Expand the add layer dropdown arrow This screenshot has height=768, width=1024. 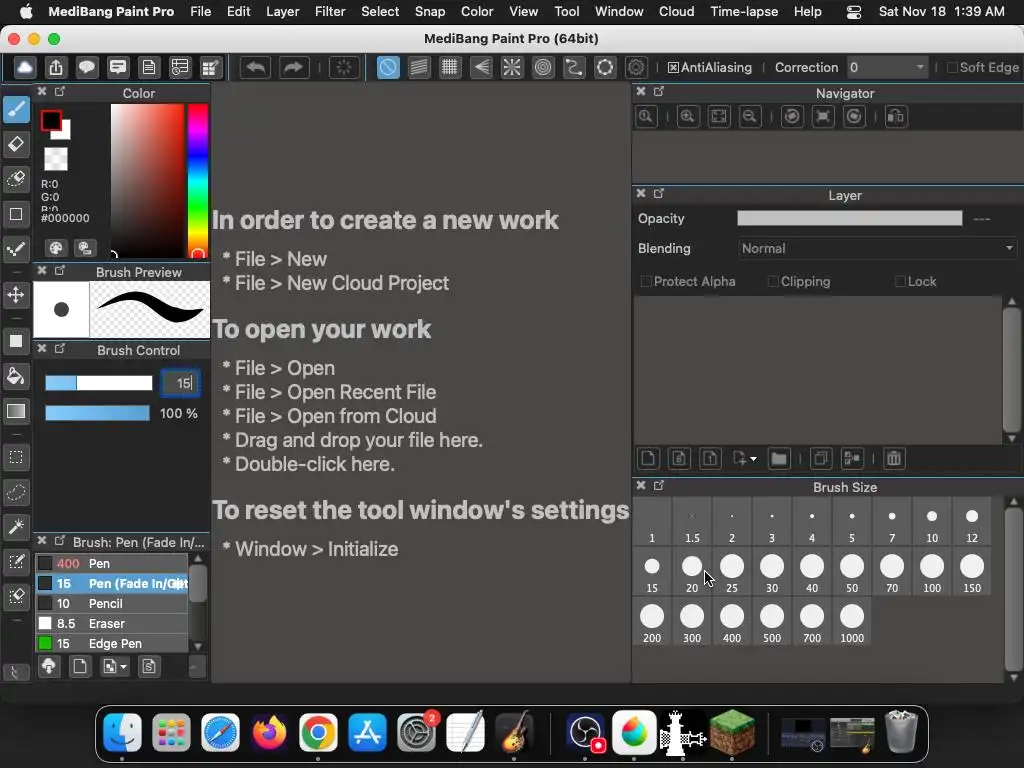(753, 459)
